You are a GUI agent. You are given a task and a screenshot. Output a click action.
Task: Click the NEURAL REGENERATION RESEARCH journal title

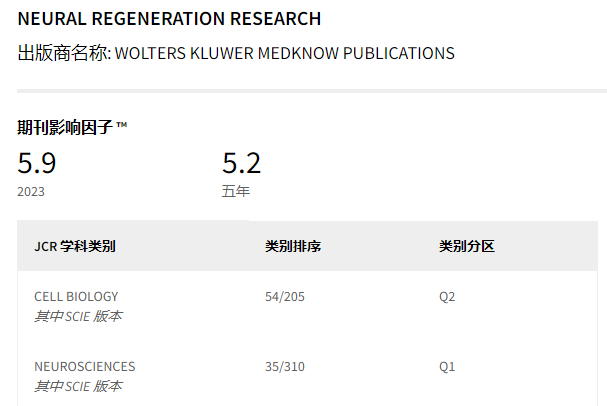tap(169, 19)
